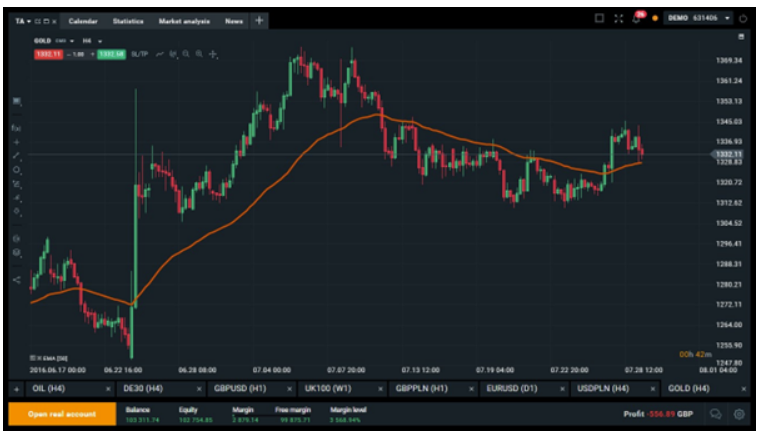Click the plus add tab button
The image size is (762, 436).
tap(259, 20)
